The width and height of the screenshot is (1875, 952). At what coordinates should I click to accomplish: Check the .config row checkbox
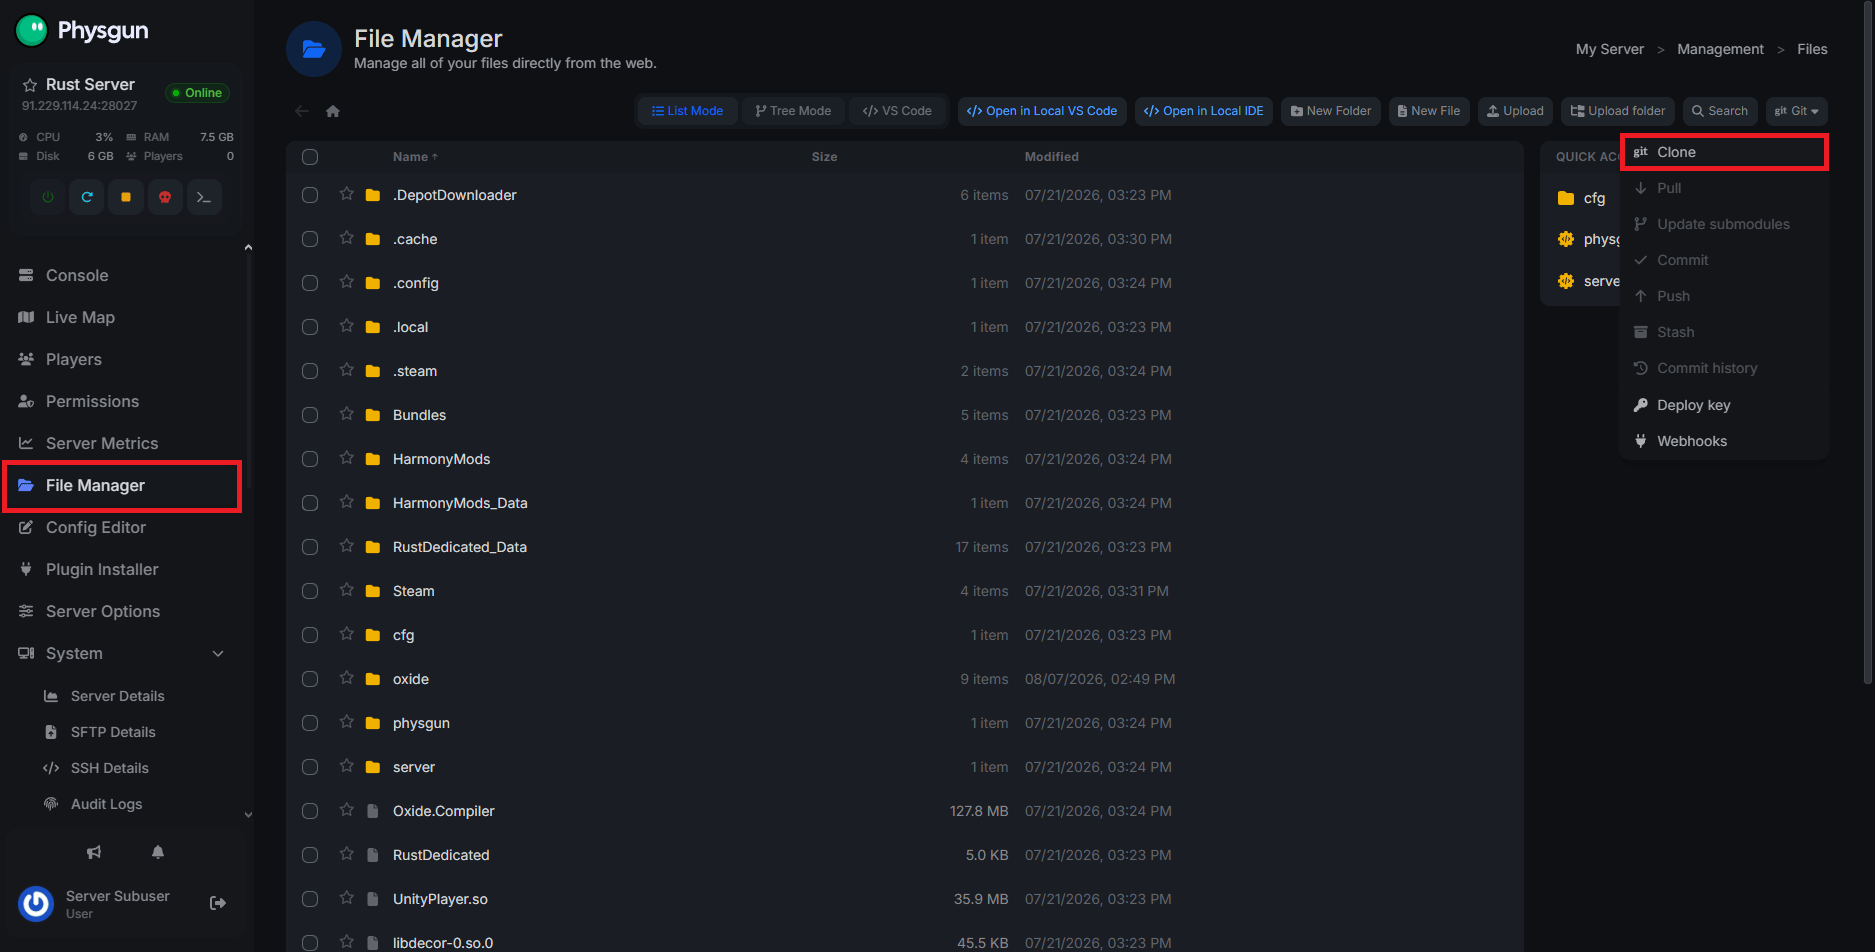click(310, 283)
